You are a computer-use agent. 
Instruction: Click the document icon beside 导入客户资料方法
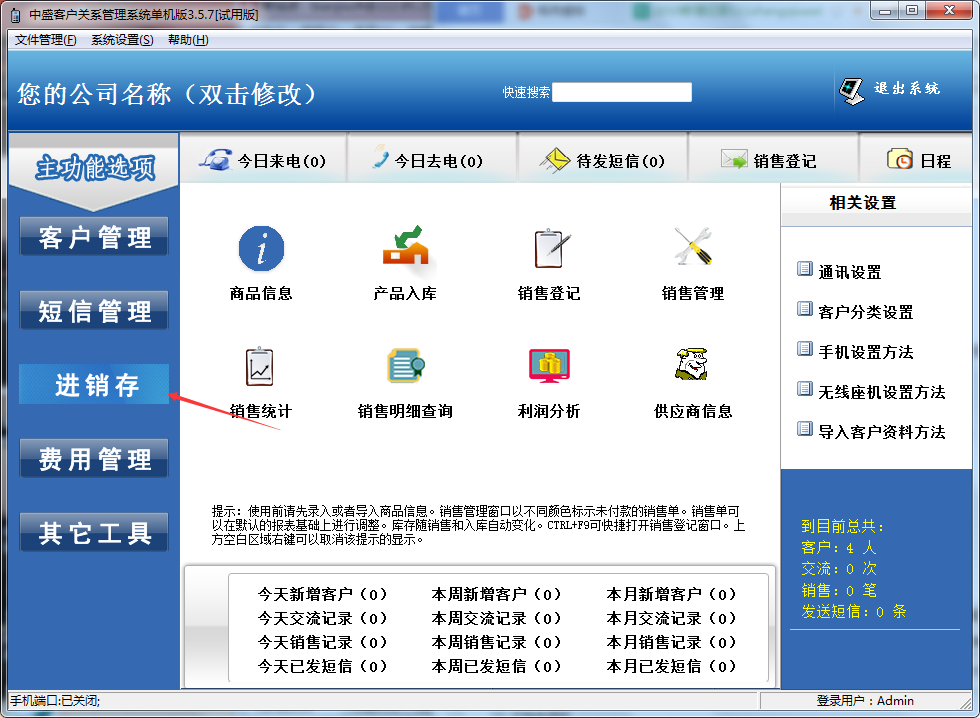(804, 429)
